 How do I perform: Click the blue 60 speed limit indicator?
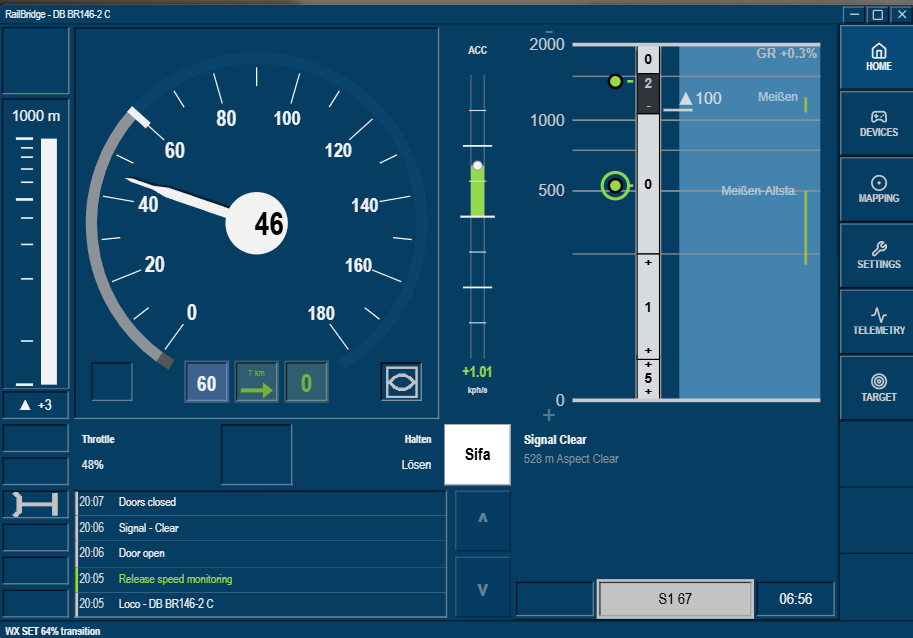click(x=207, y=382)
